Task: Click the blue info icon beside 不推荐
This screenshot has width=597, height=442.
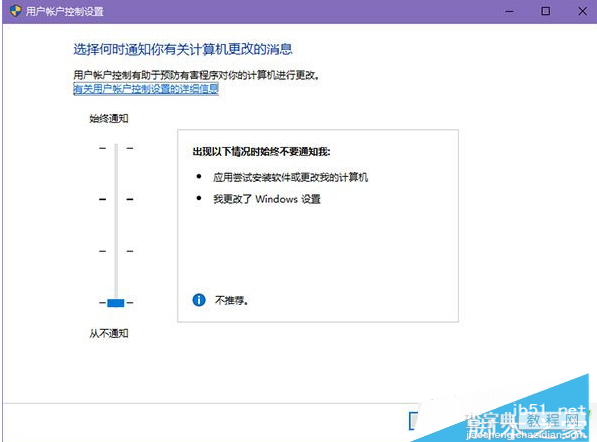Action: click(x=199, y=300)
